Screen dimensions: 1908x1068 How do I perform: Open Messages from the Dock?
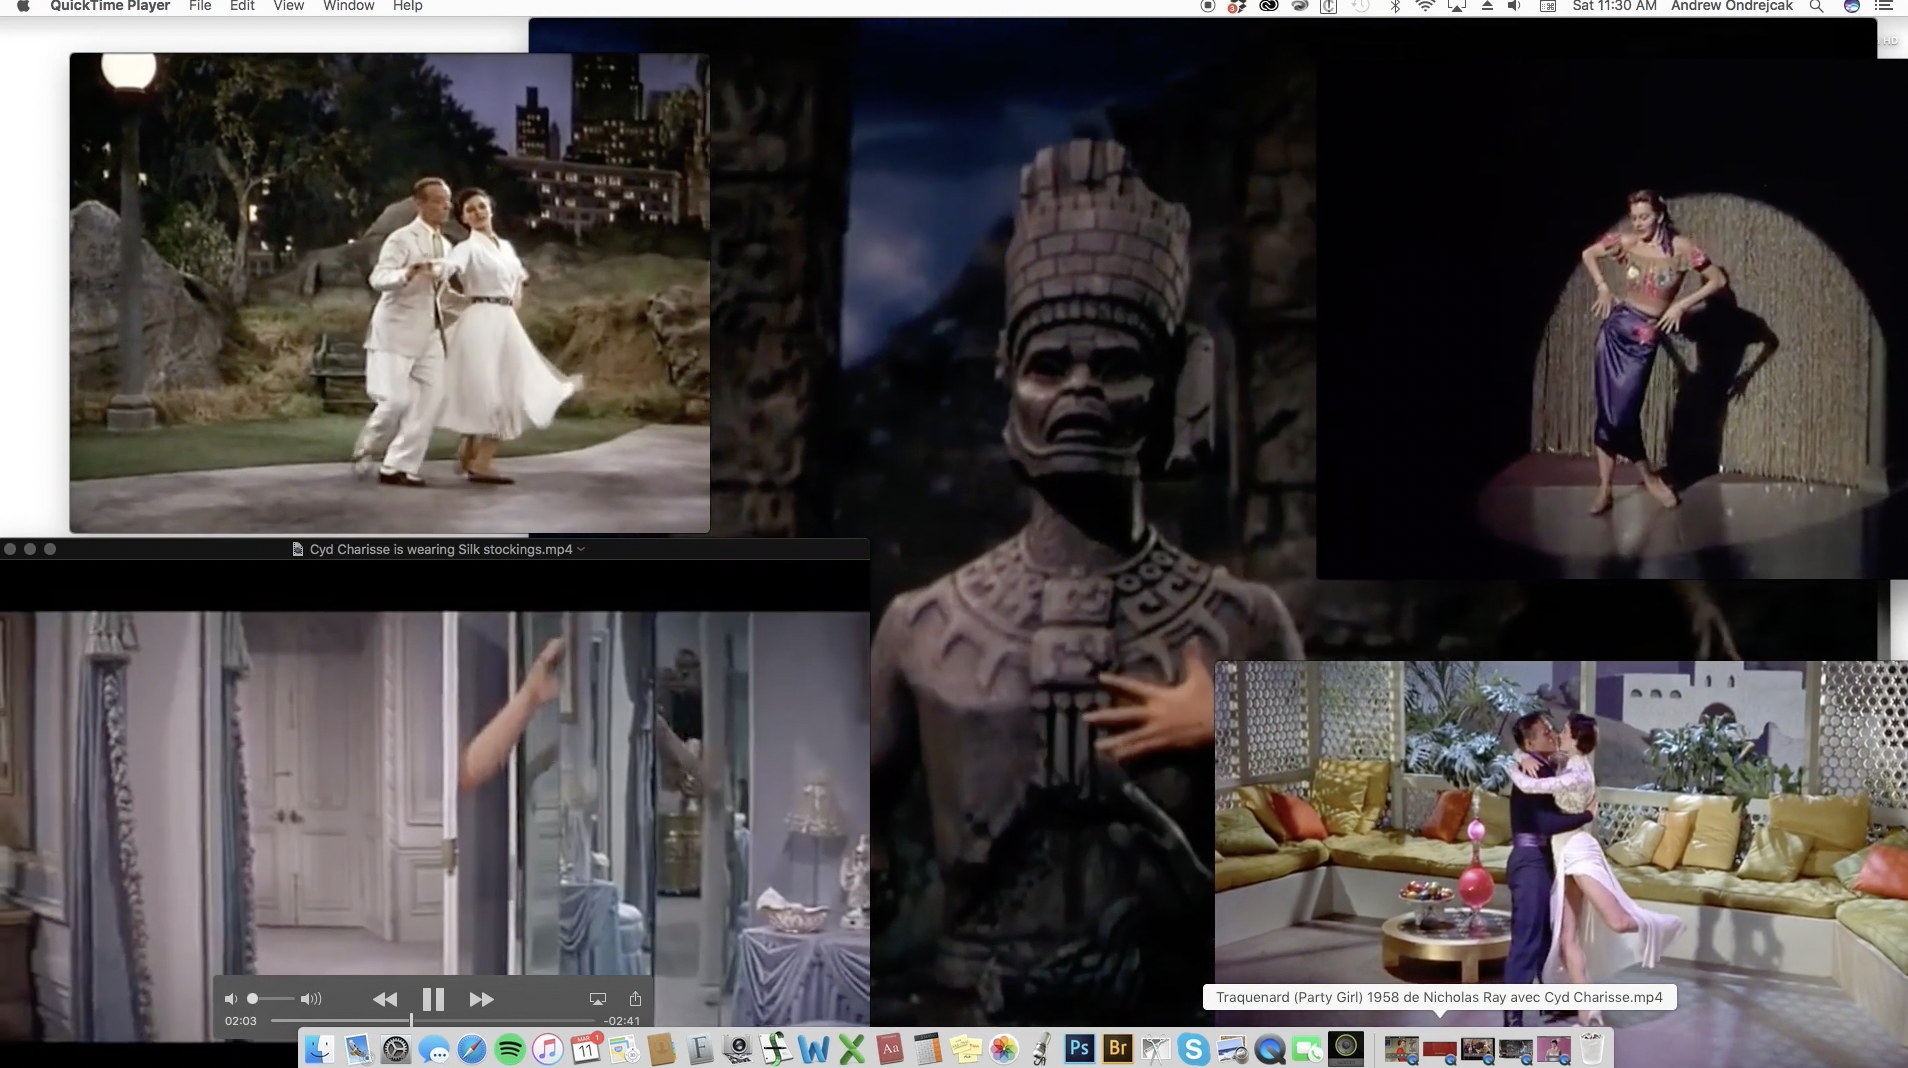point(434,1049)
